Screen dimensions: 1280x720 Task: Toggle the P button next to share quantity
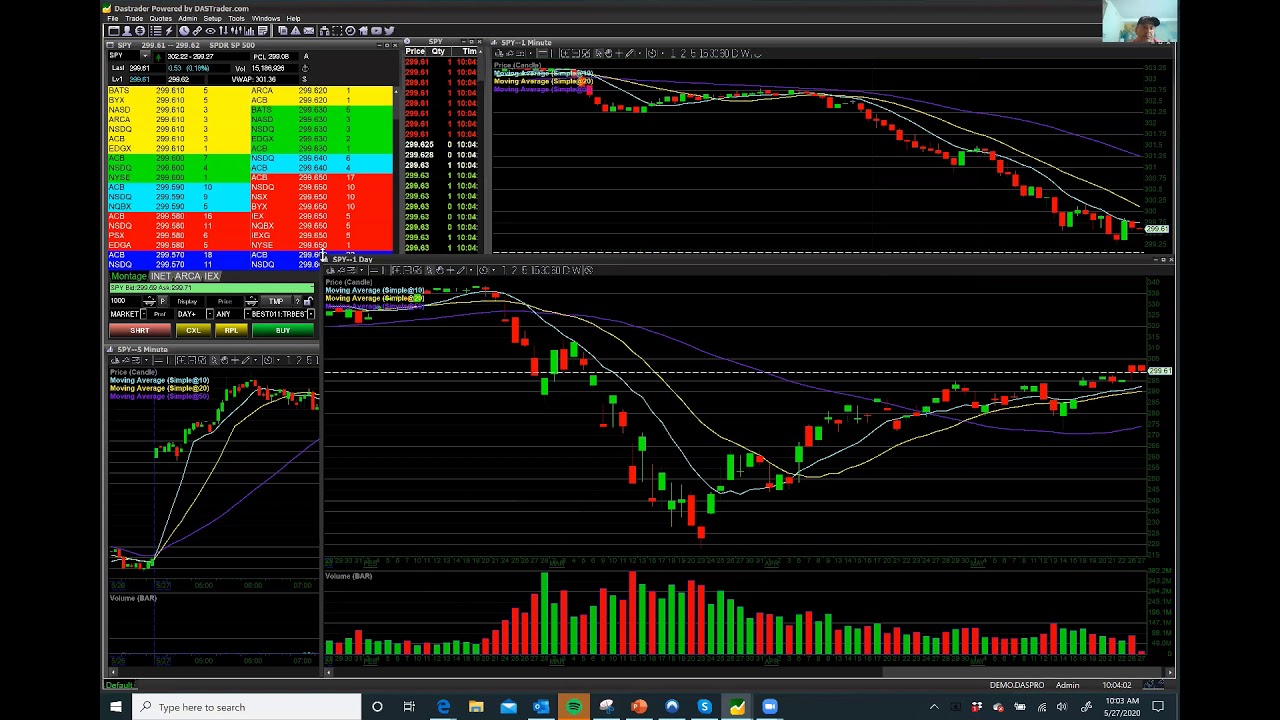pos(162,301)
